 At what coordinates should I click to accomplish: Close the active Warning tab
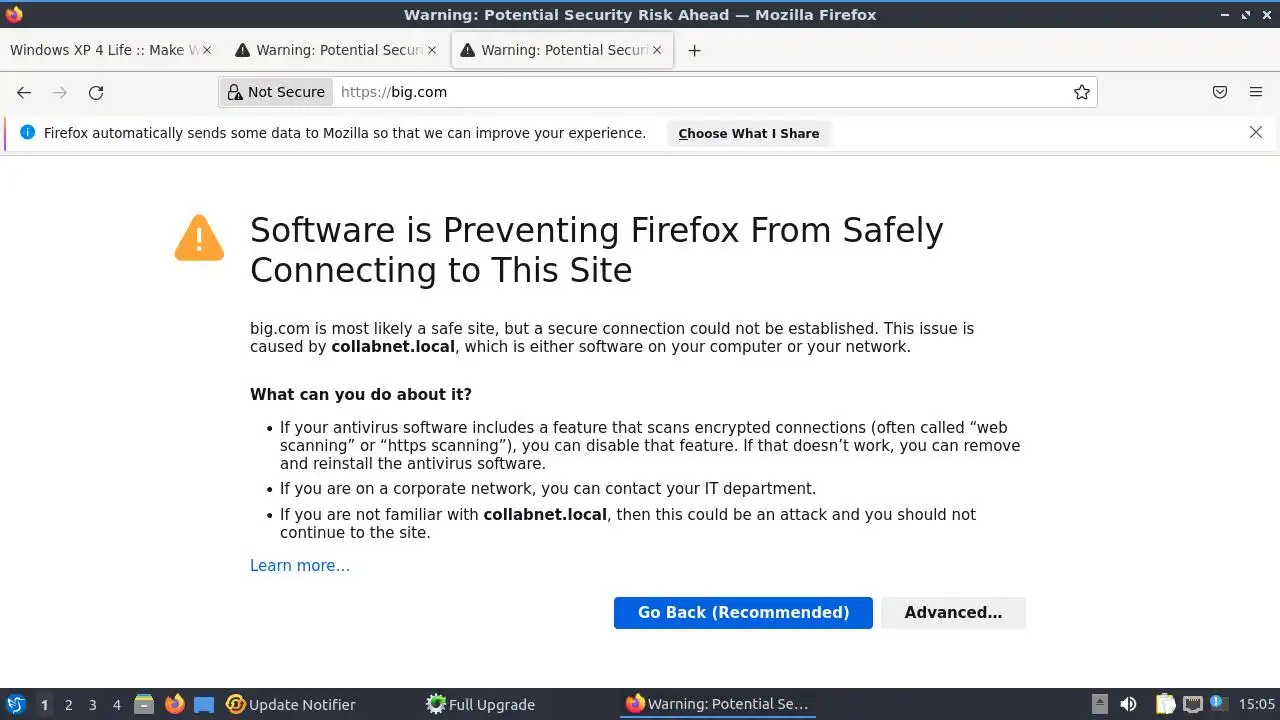click(657, 50)
